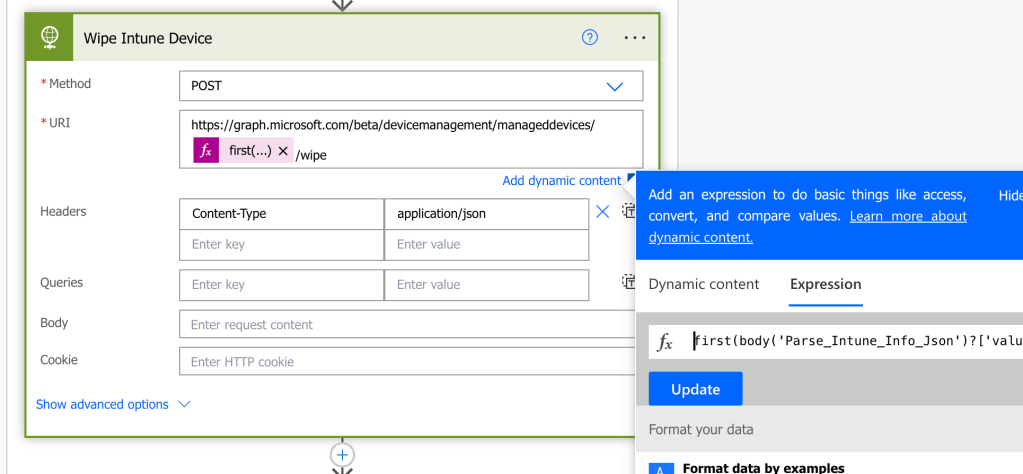
Task: Click the HTTP globe icon on Wipe Intune Device
Action: click(49, 38)
